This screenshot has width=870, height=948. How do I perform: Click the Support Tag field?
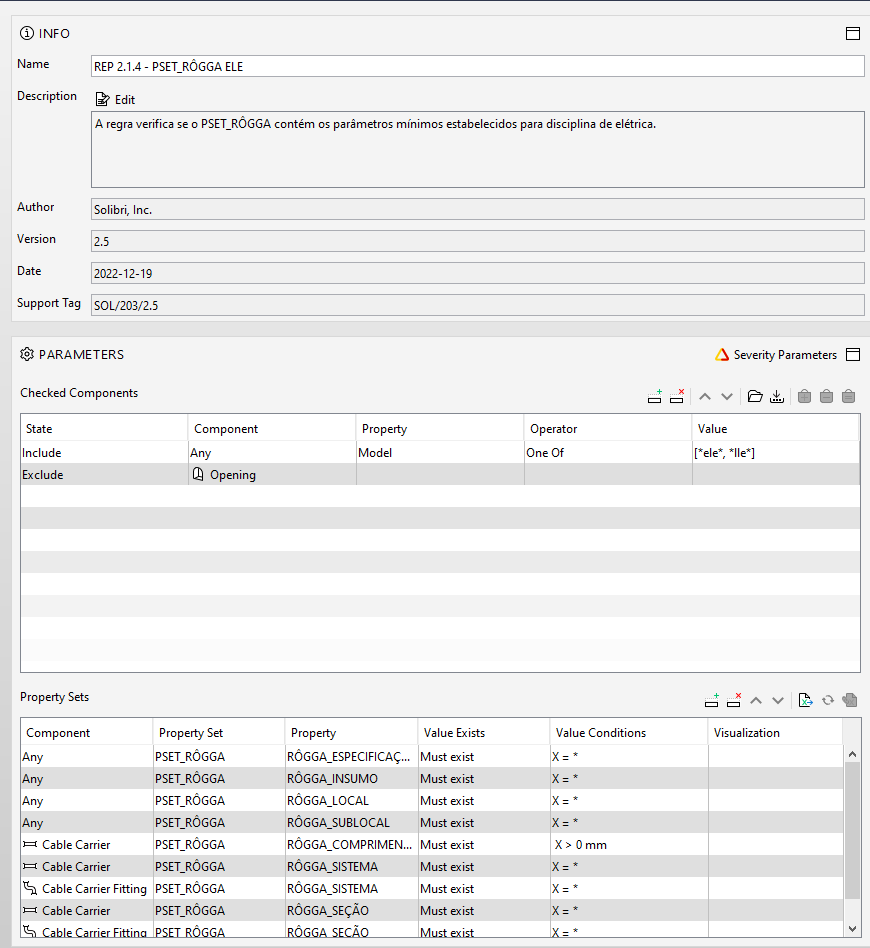pos(478,305)
